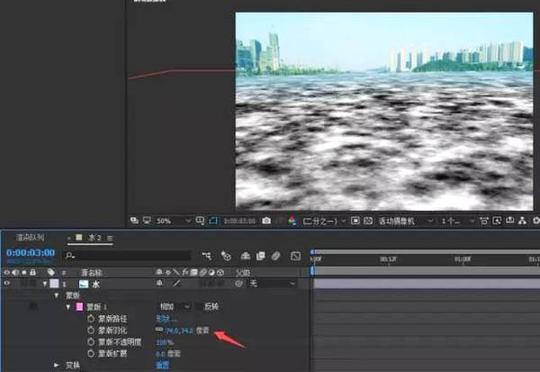
Task: Toggle mask and shape path visibility icon
Action: click(213, 220)
